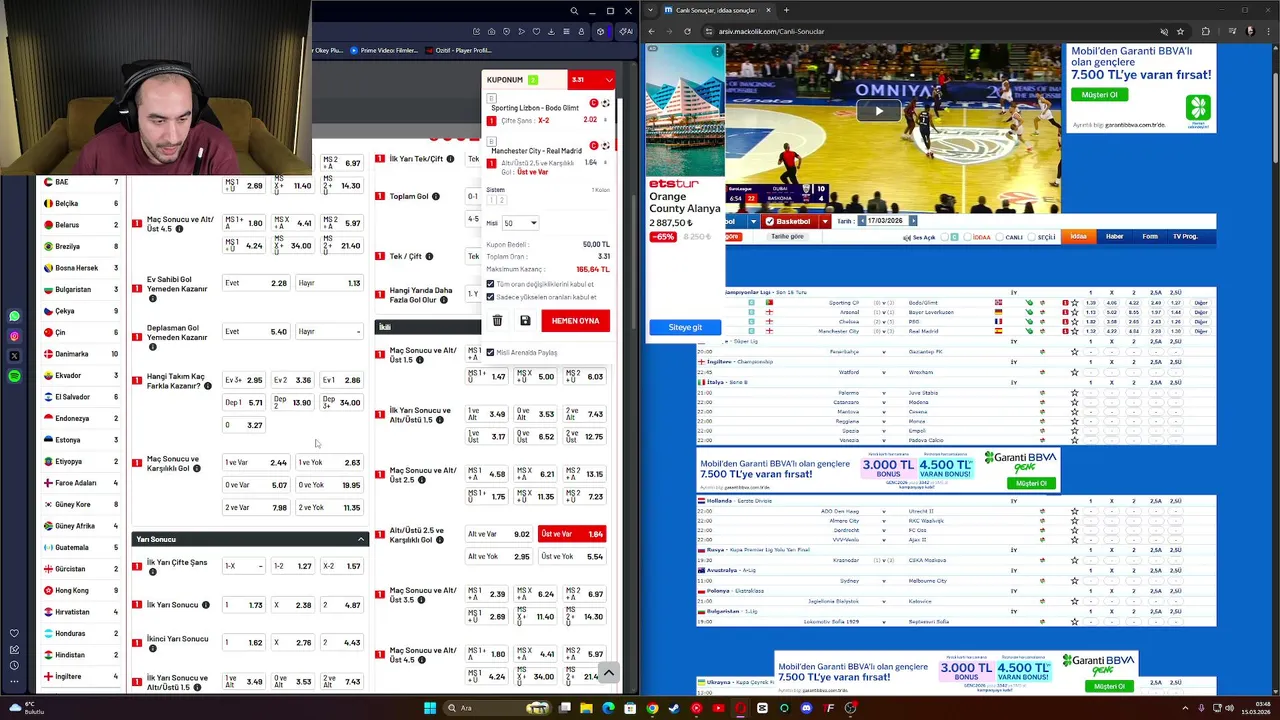Expand the İngiltere league list
Image resolution: width=1280 pixels, height=720 pixels.
[x=81, y=676]
